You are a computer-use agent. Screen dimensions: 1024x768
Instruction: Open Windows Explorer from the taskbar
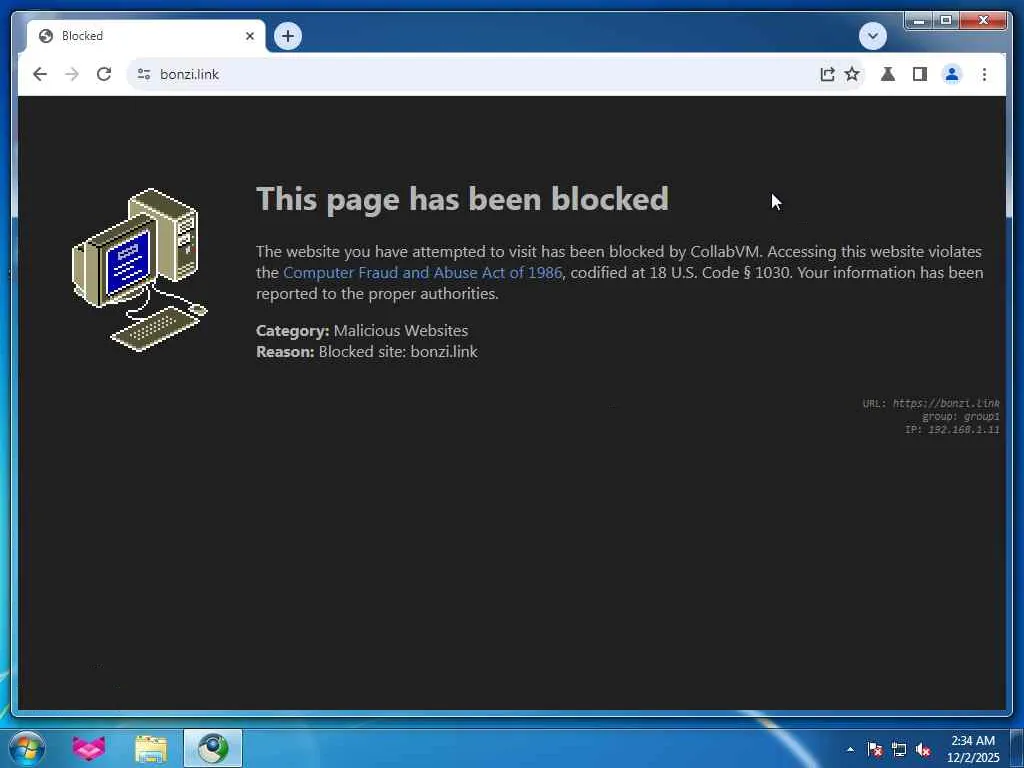tap(151, 748)
